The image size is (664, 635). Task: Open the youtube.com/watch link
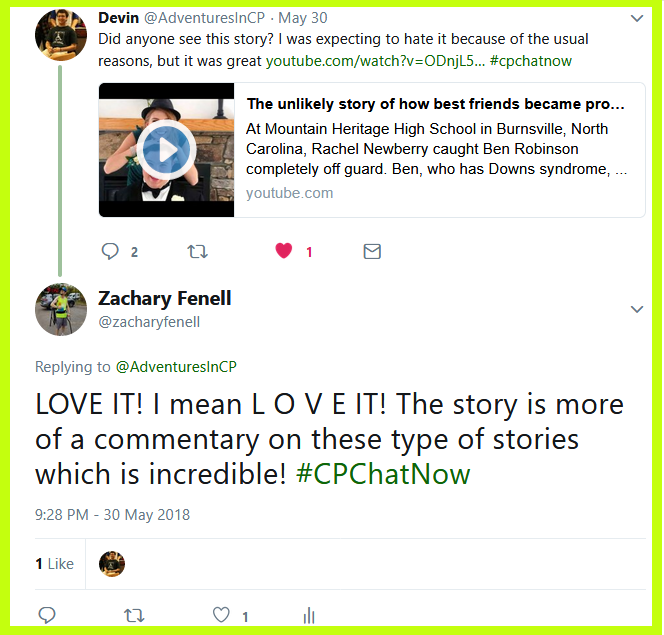click(375, 61)
